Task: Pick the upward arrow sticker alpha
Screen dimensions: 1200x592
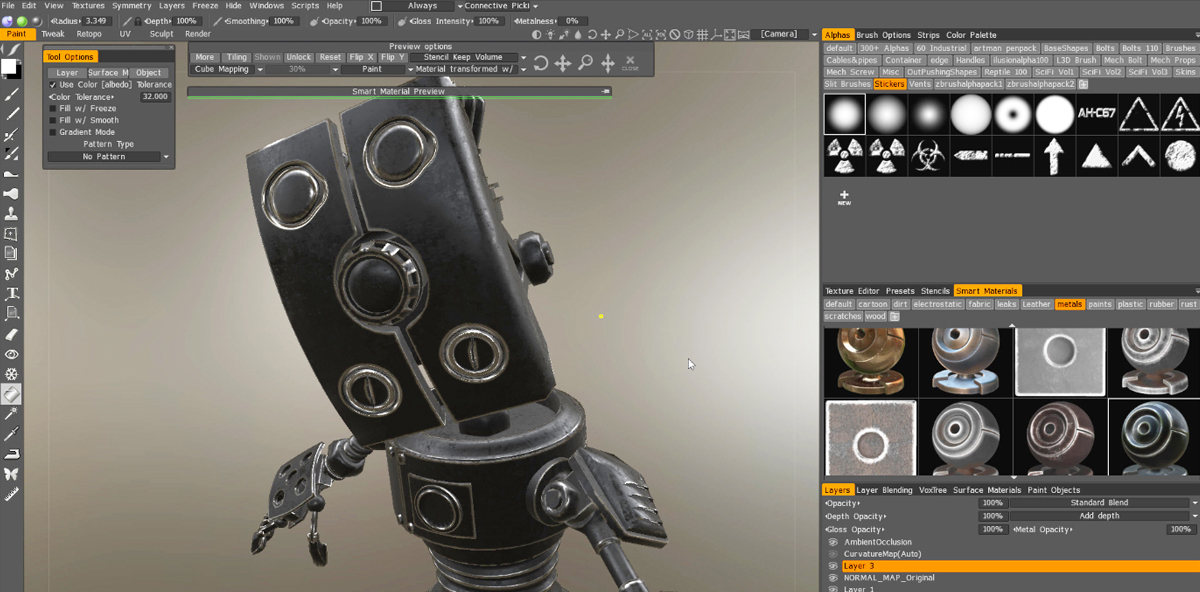Action: tap(1054, 156)
